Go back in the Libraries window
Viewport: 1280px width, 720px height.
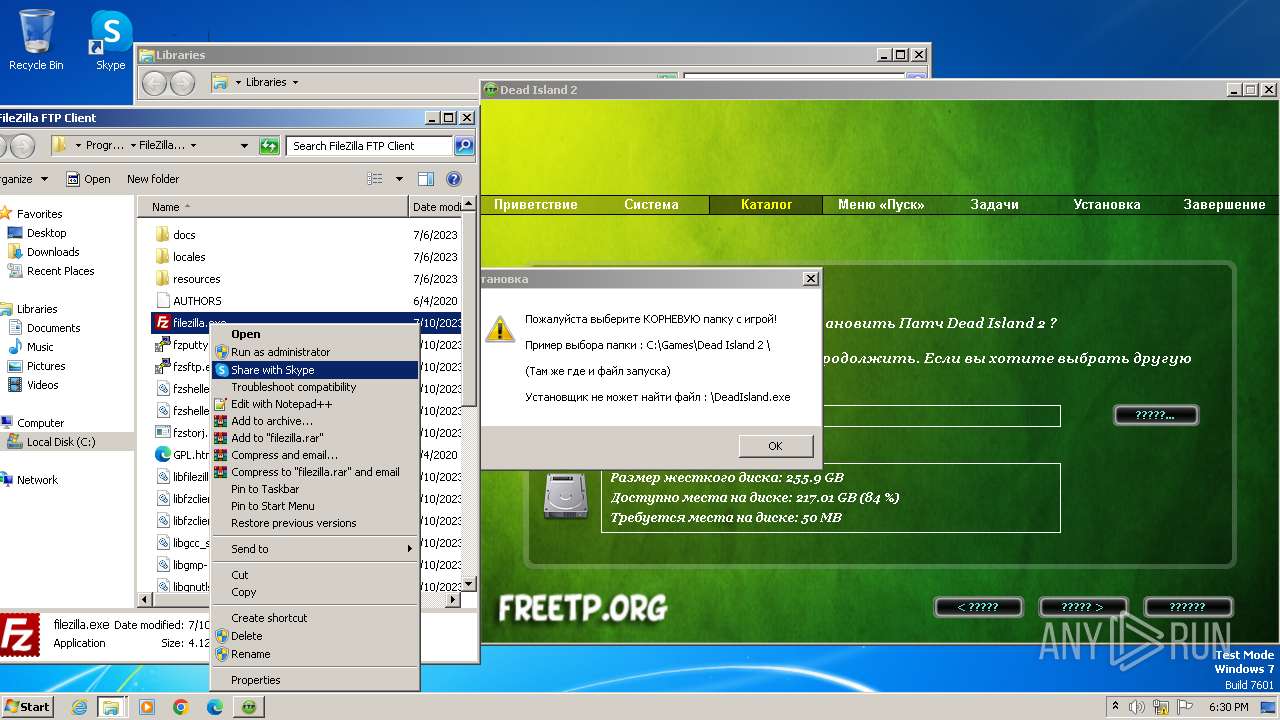click(x=154, y=83)
